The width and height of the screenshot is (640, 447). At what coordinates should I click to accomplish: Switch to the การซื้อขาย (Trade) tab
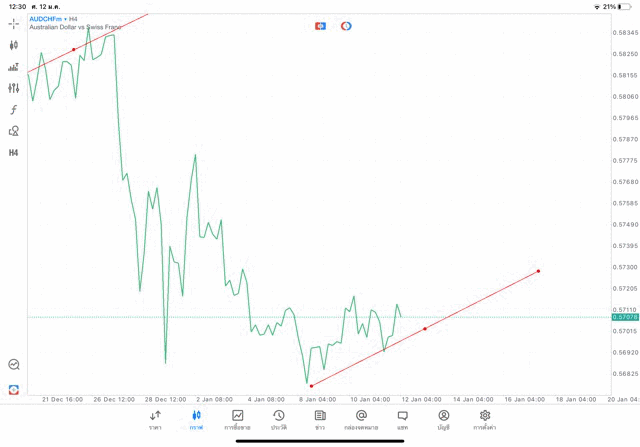tap(237, 420)
